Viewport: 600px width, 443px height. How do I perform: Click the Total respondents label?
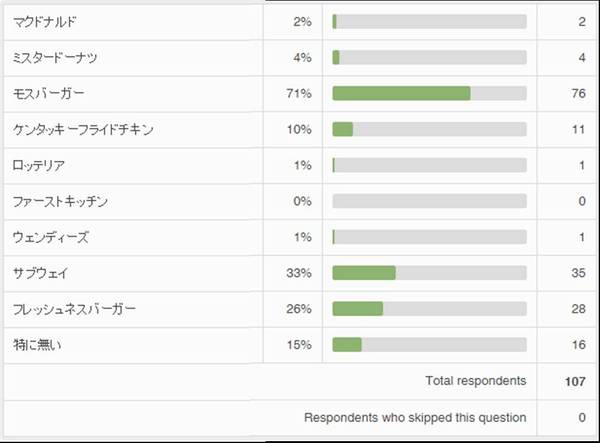[475, 381]
